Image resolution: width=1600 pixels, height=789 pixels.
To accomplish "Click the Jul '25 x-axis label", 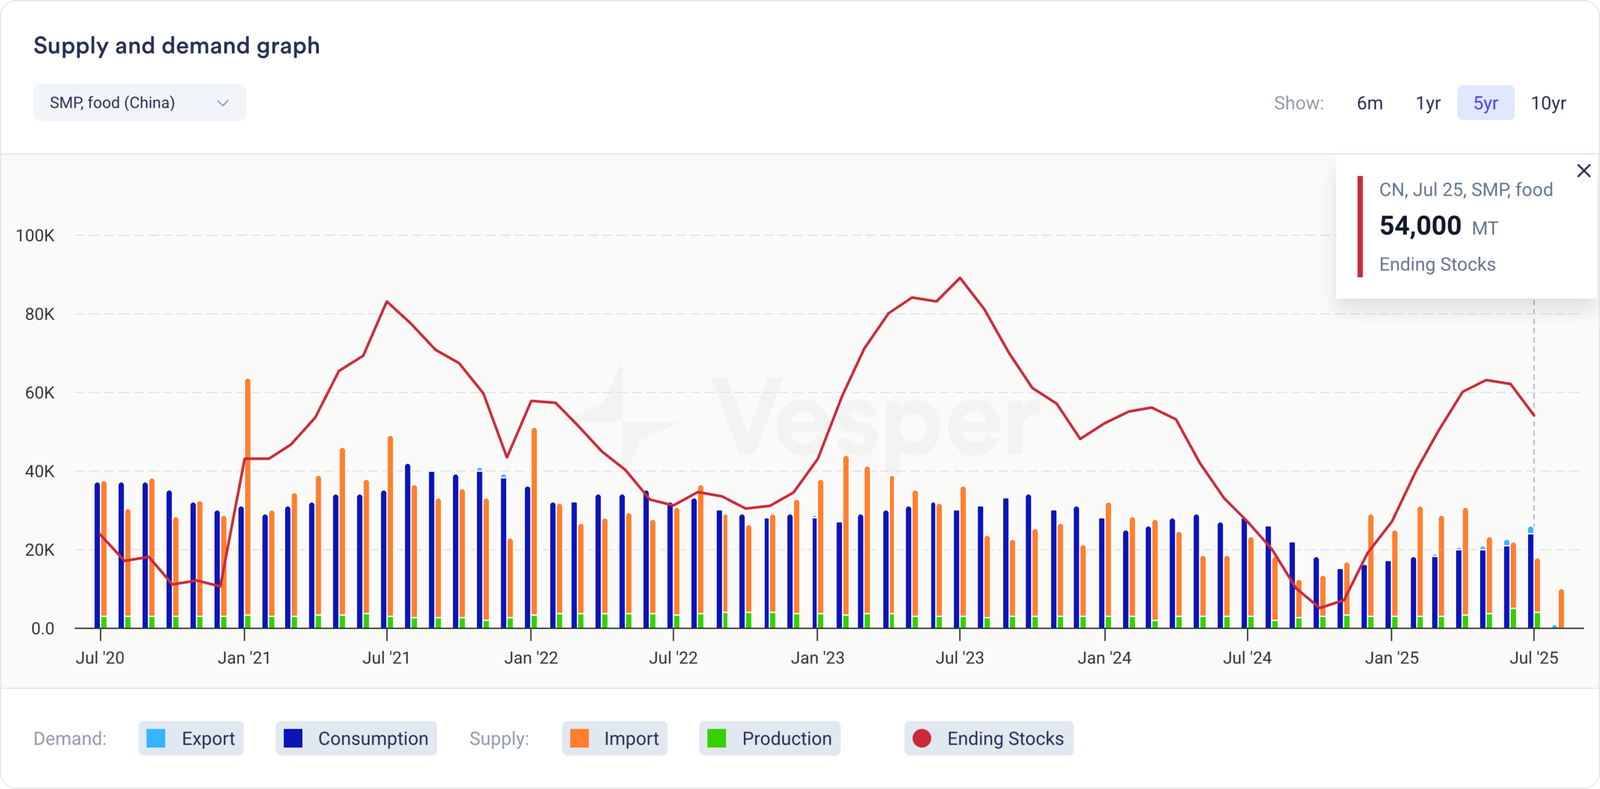I will (1533, 658).
